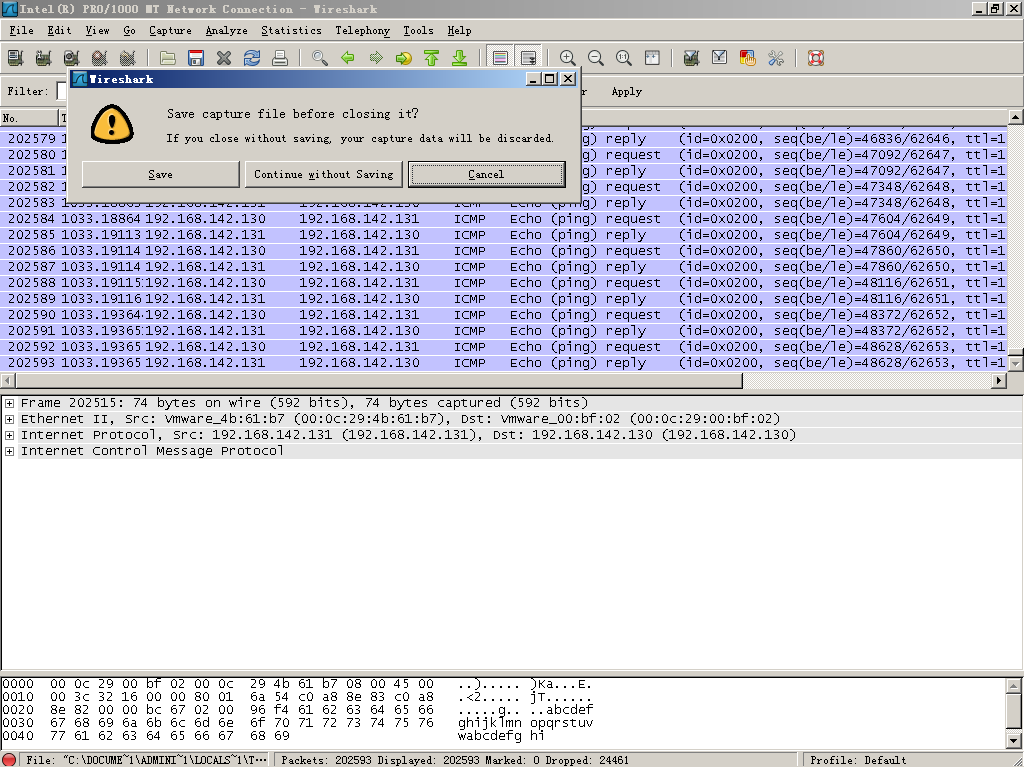
Task: Reload the current capture file
Action: pyautogui.click(x=252, y=58)
